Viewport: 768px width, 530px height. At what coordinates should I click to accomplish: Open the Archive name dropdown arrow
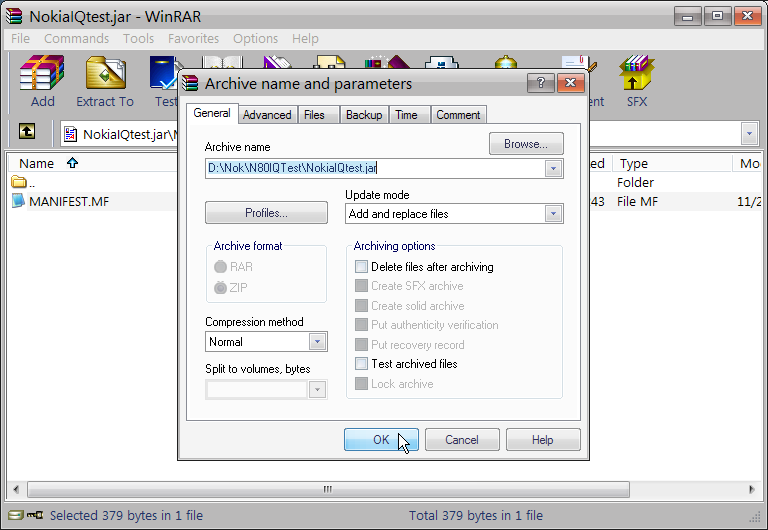click(553, 169)
